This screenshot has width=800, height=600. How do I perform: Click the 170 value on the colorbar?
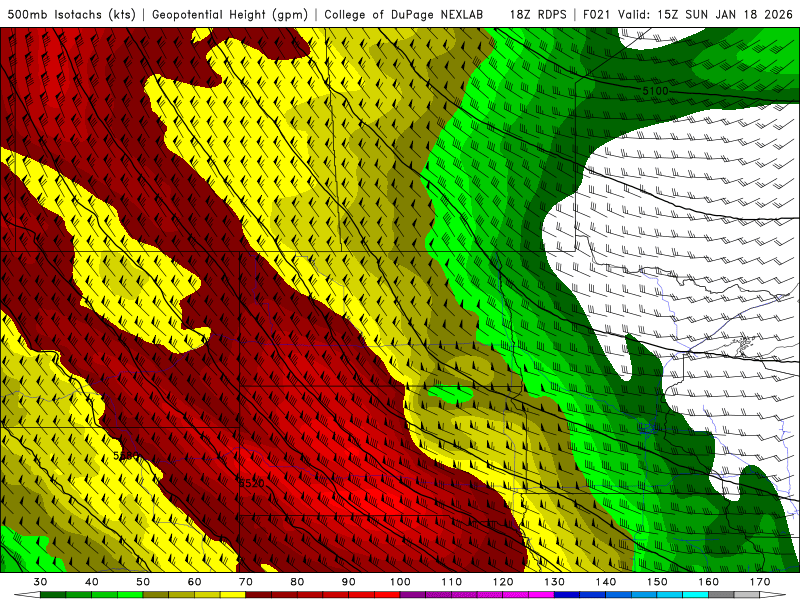pyautogui.click(x=760, y=582)
